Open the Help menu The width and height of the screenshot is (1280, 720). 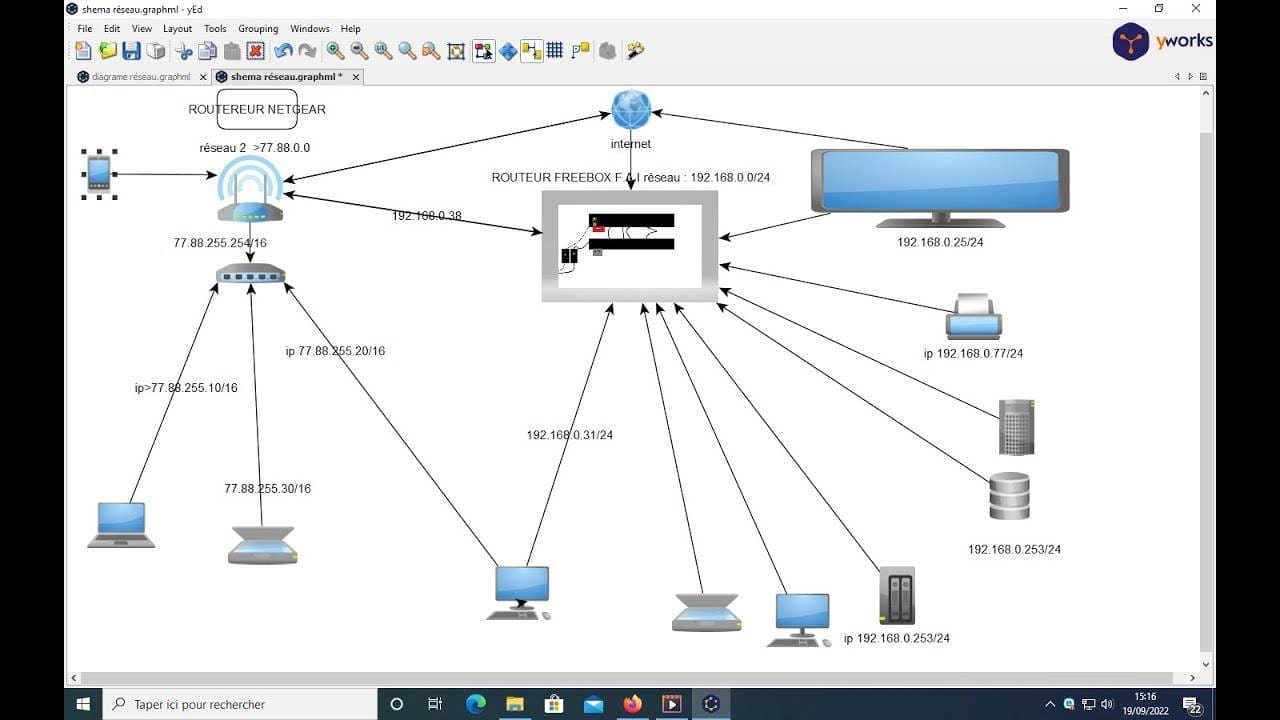click(350, 29)
